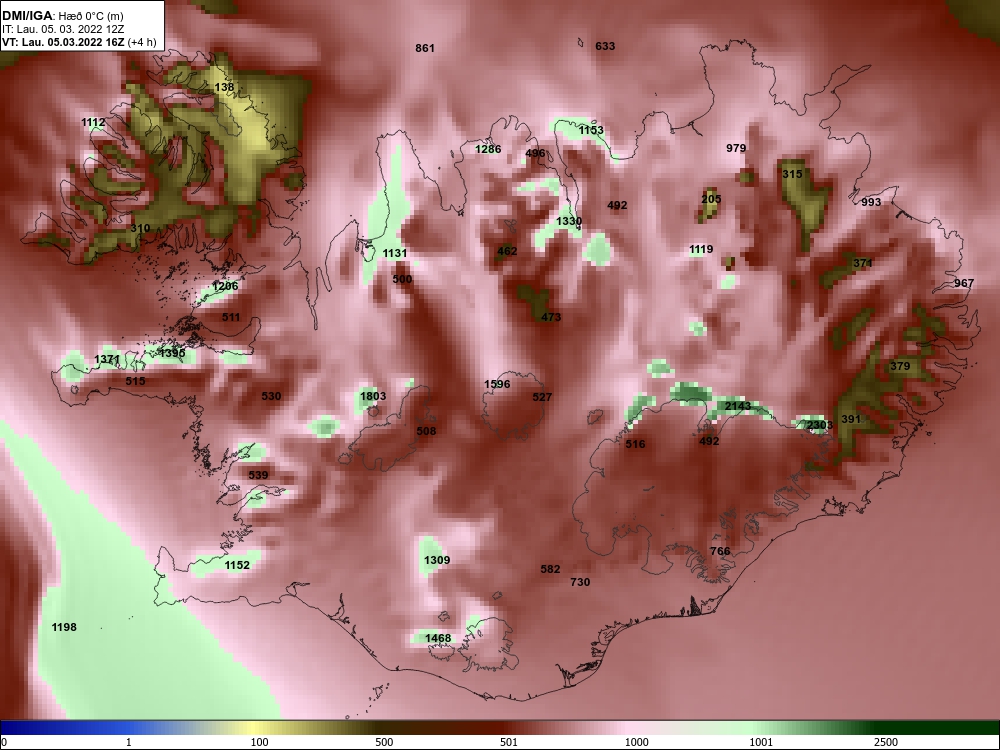The image size is (1000, 750).
Task: Click the map value 979
Action: [x=736, y=148]
